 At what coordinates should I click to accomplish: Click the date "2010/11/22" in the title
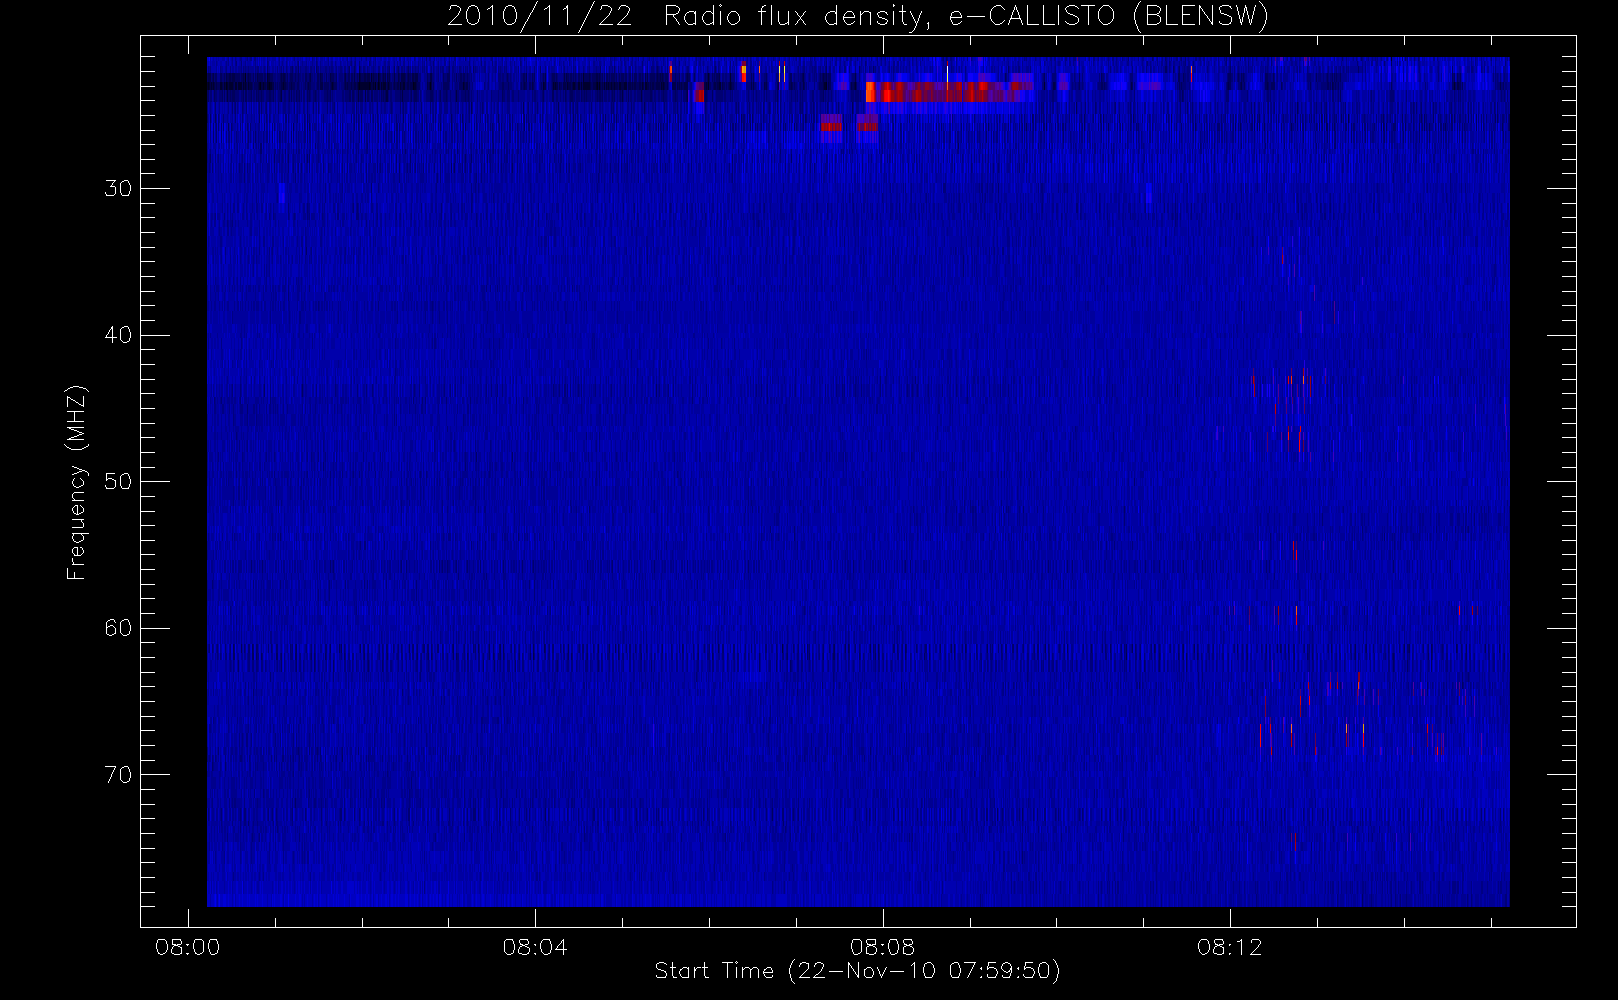point(539,17)
